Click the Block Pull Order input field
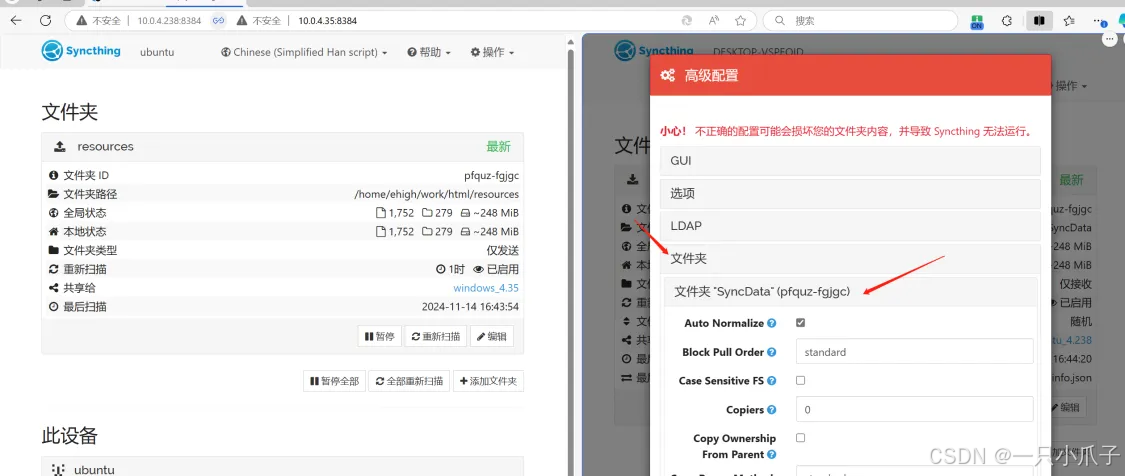This screenshot has height=476, width=1125. tap(915, 353)
